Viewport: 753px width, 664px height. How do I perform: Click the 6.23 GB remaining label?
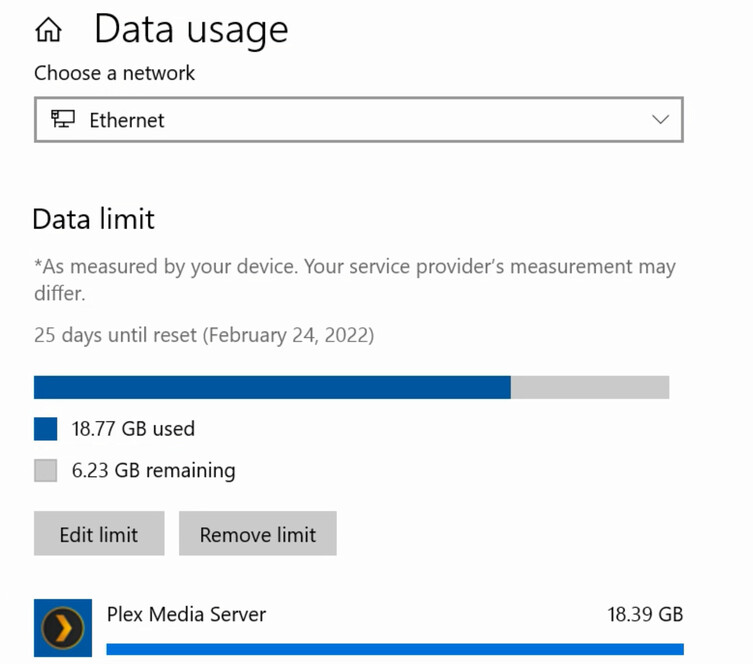pos(153,470)
